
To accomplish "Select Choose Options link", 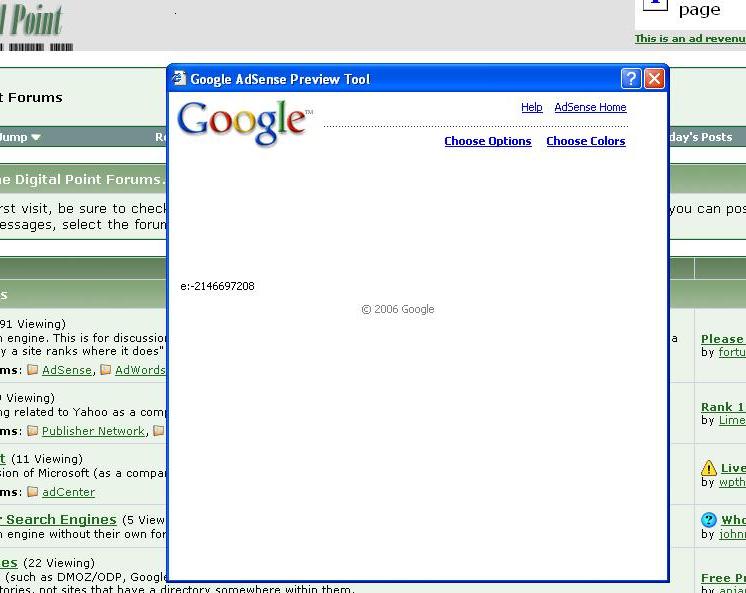I will (x=488, y=141).
